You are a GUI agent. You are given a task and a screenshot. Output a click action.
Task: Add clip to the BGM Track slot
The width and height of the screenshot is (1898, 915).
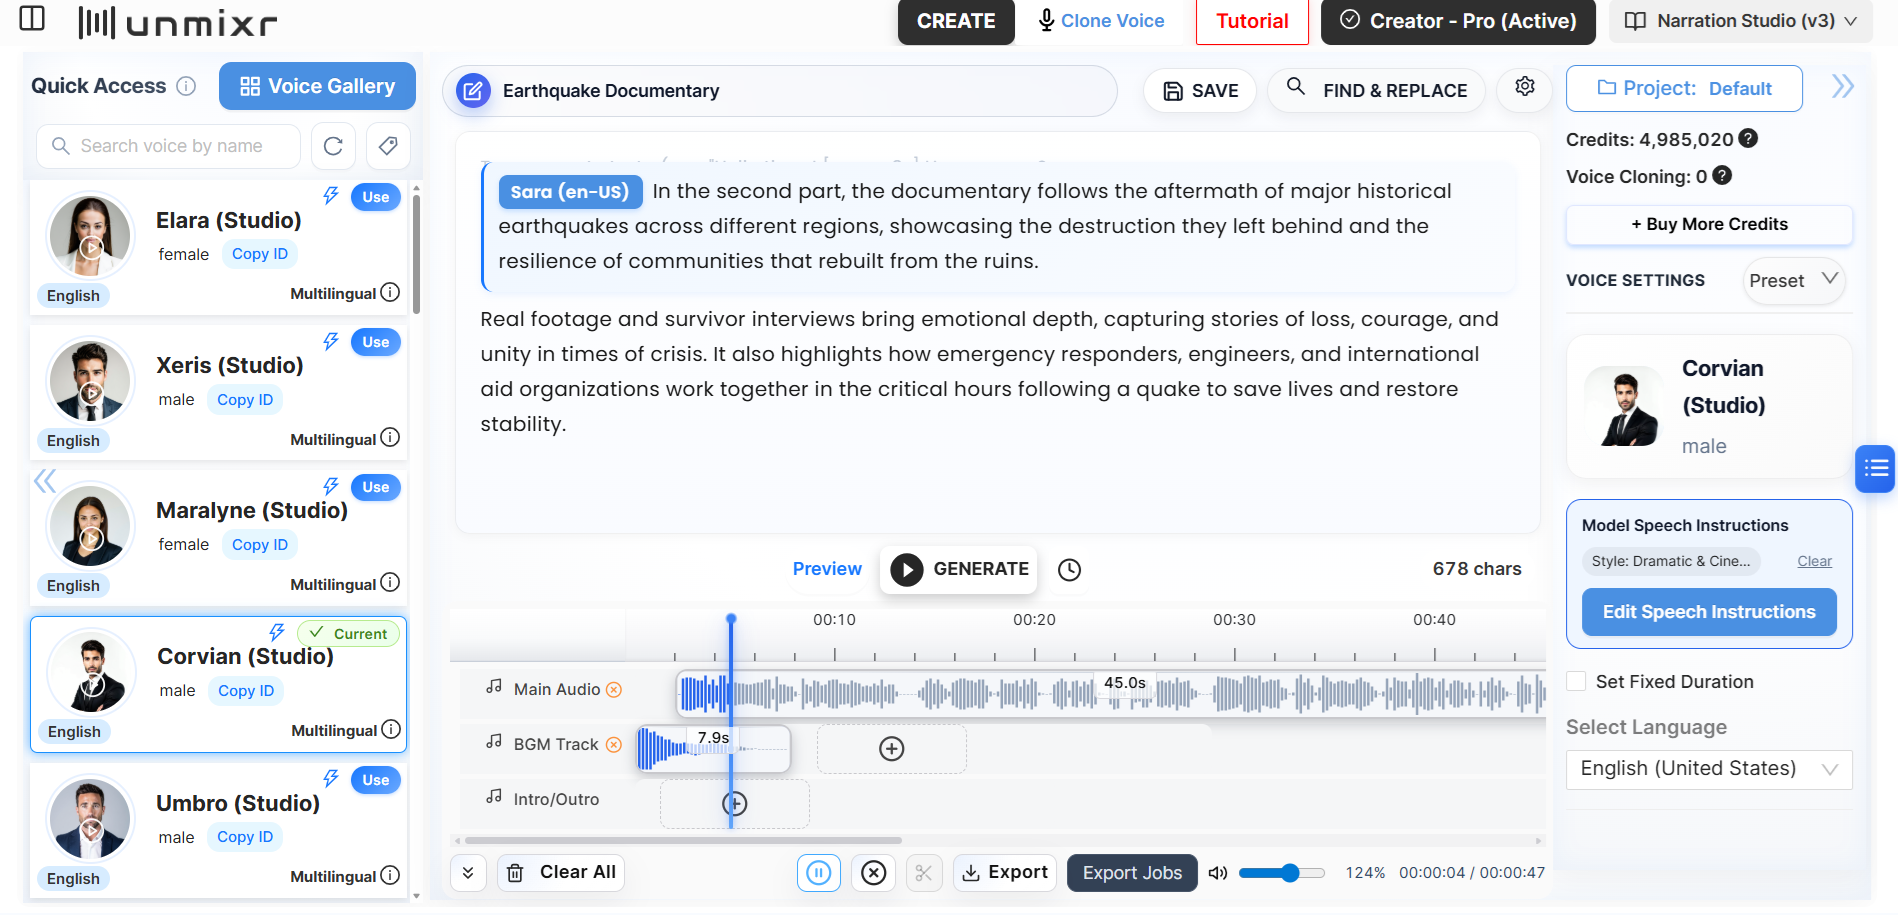(x=891, y=749)
